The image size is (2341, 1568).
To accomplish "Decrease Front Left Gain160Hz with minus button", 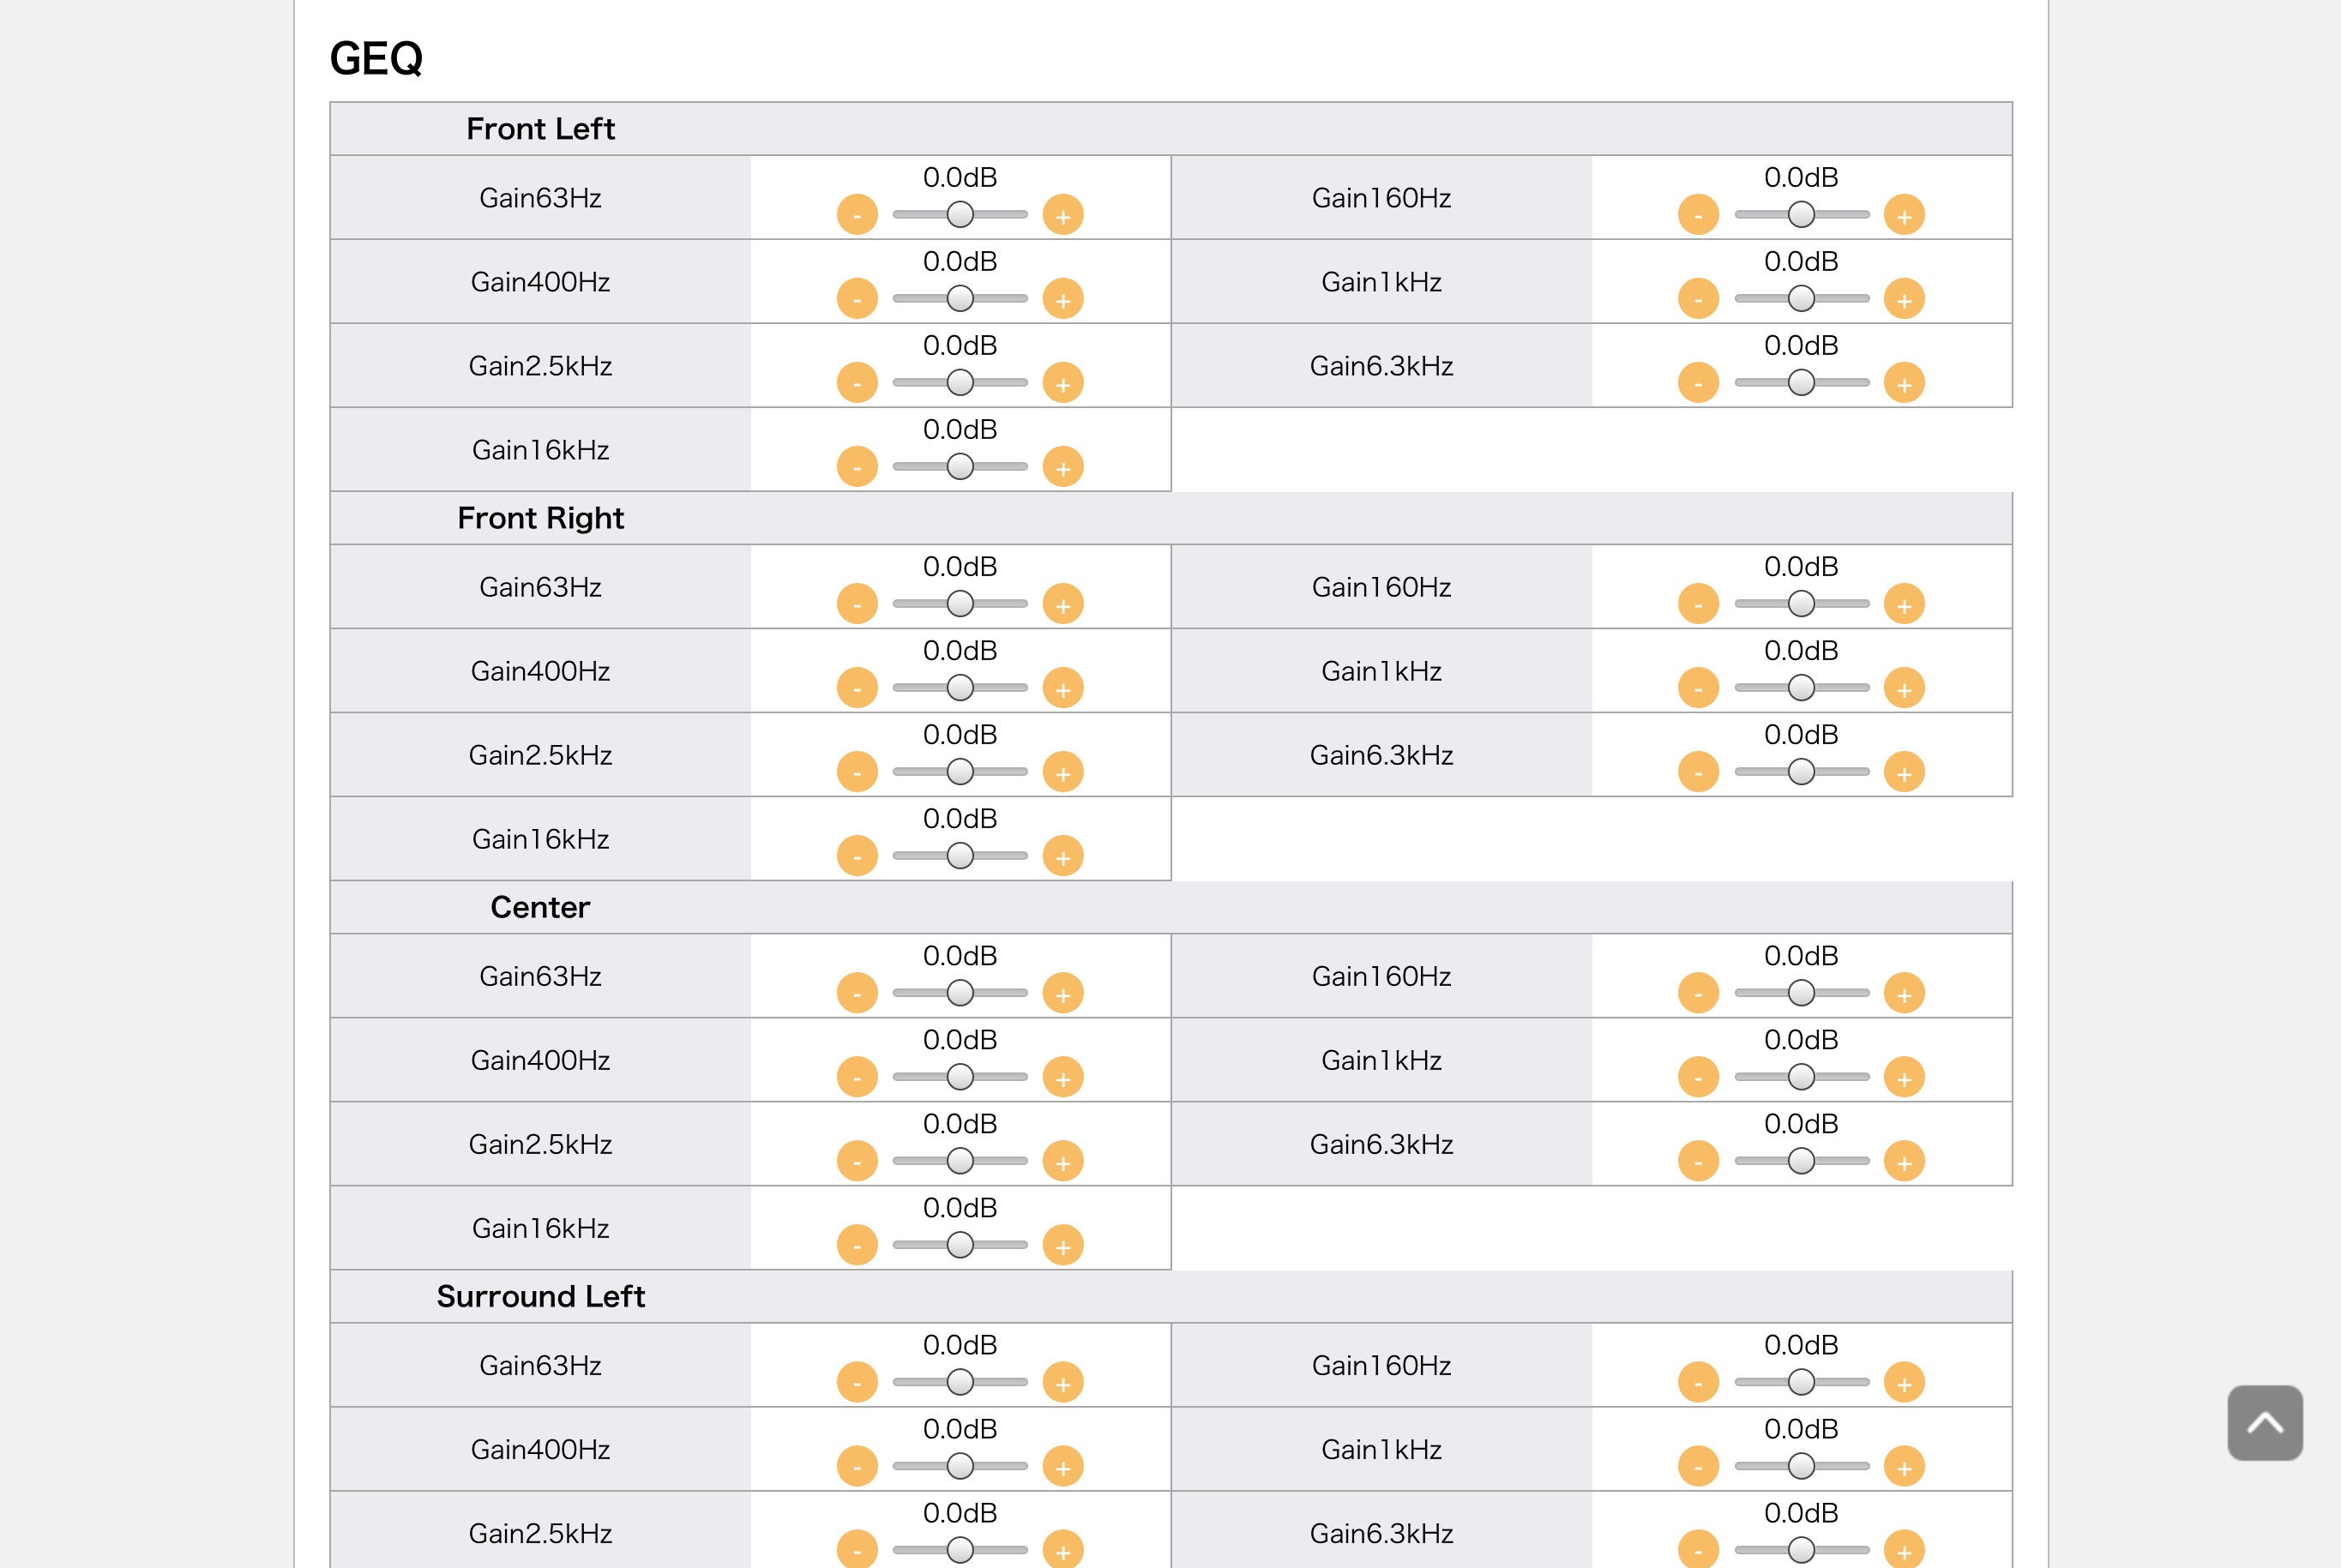I will coord(1698,215).
